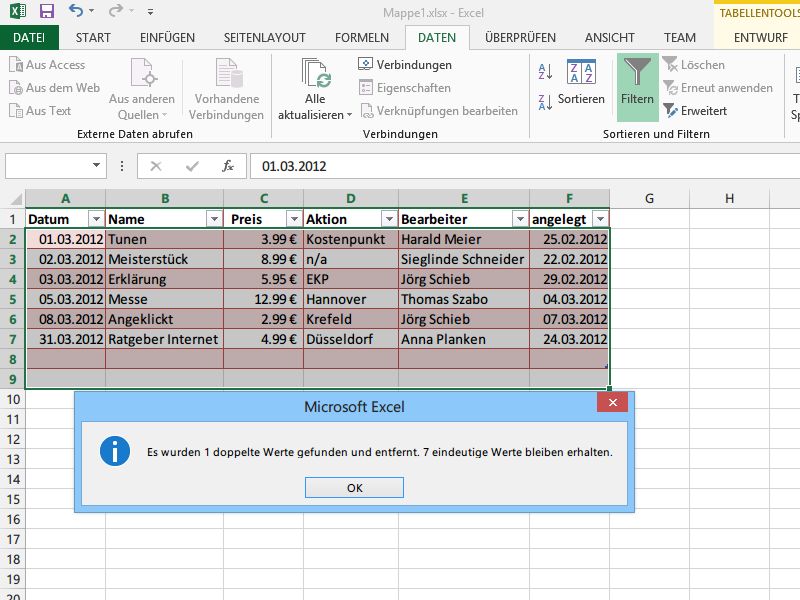
Task: Close the Microsoft Excel message dialog
Action: click(613, 403)
